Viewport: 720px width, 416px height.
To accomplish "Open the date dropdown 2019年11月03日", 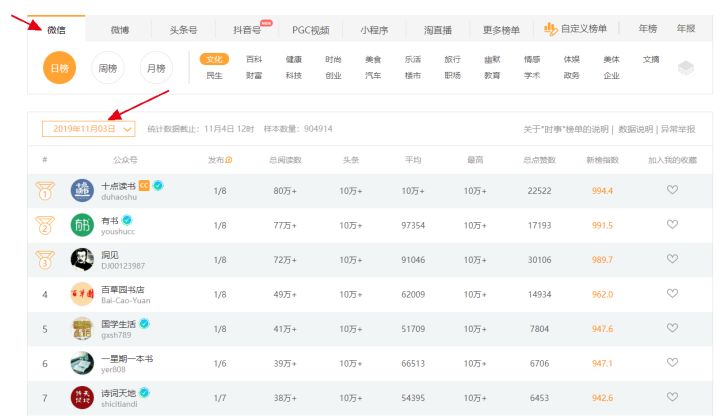I will pos(89,129).
